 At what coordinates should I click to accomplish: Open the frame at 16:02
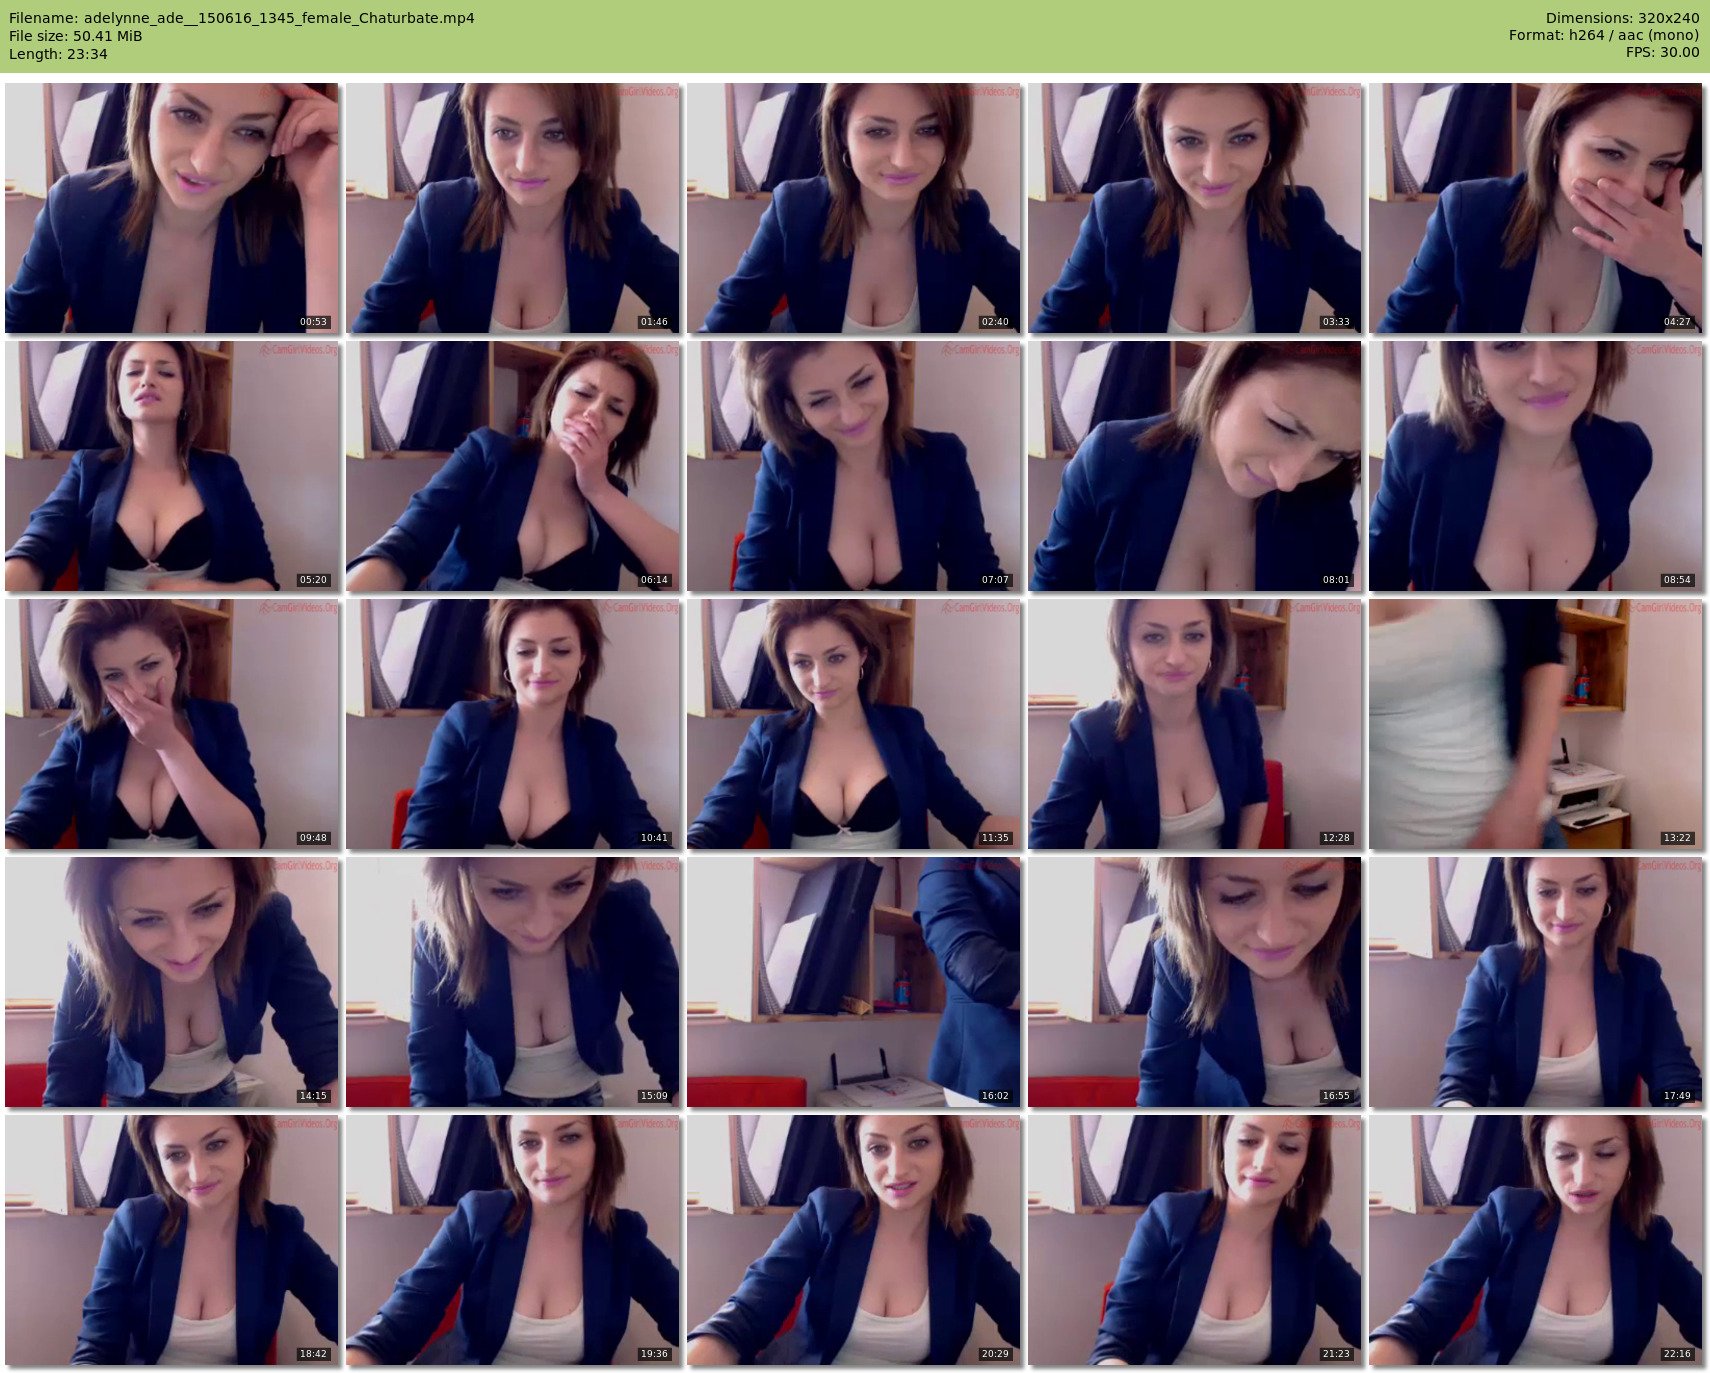tap(854, 982)
